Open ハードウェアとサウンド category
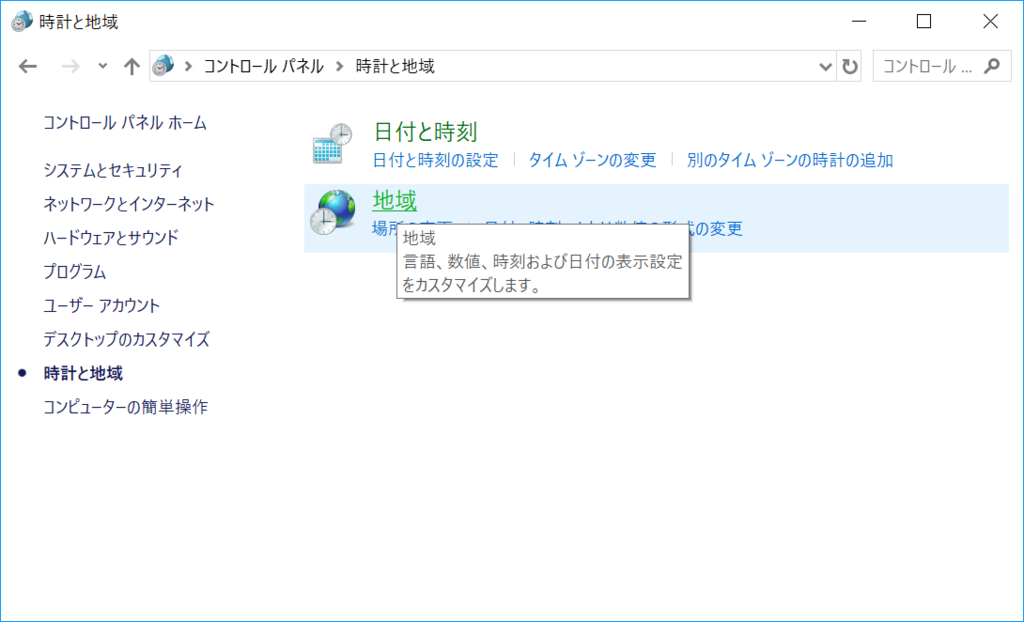Image resolution: width=1024 pixels, height=622 pixels. 111,238
